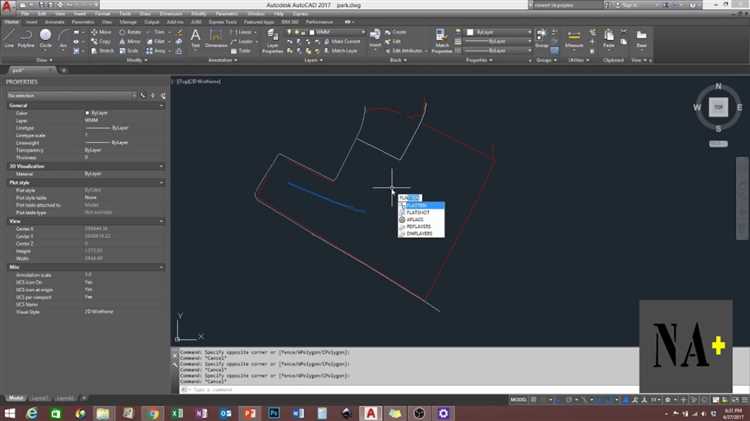Open Photoshop from the taskbar
This screenshot has width=750, height=421.
pyautogui.click(x=274, y=413)
